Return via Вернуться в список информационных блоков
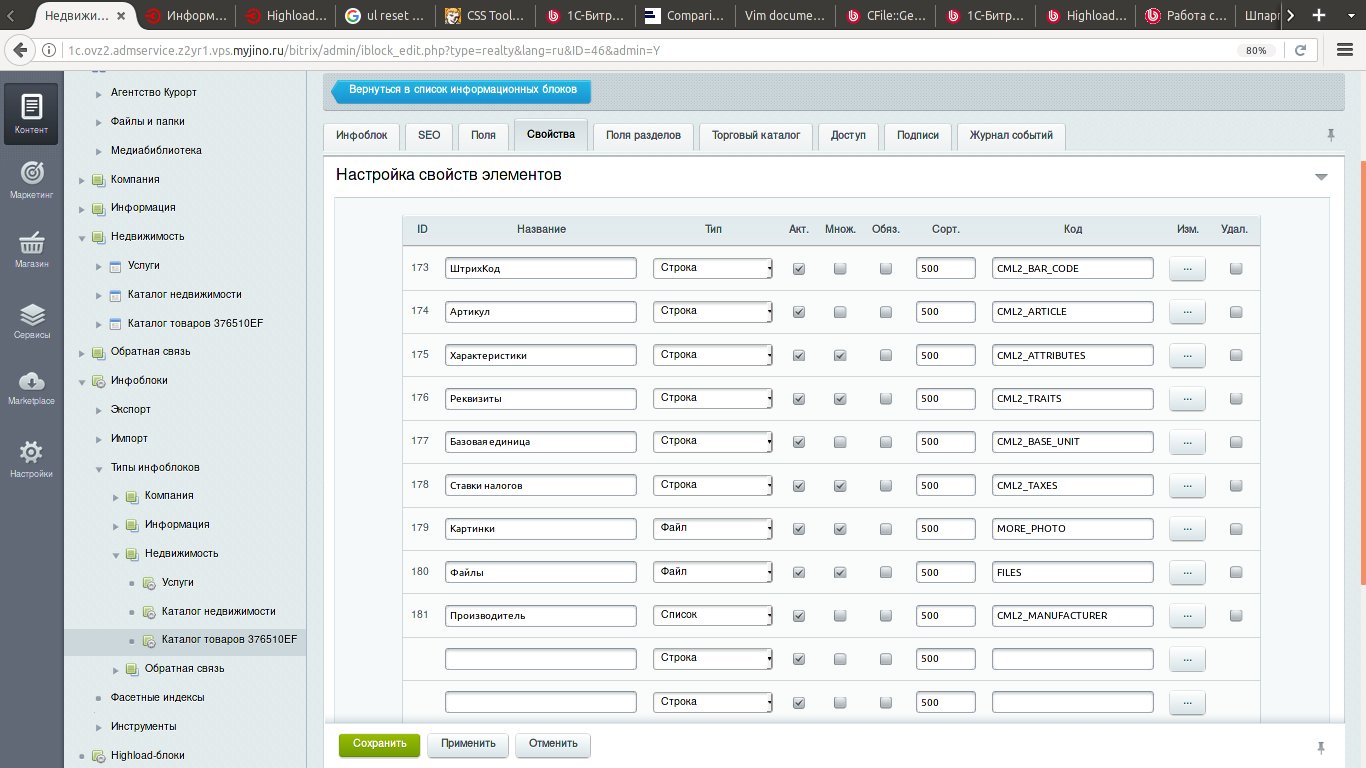 point(462,90)
